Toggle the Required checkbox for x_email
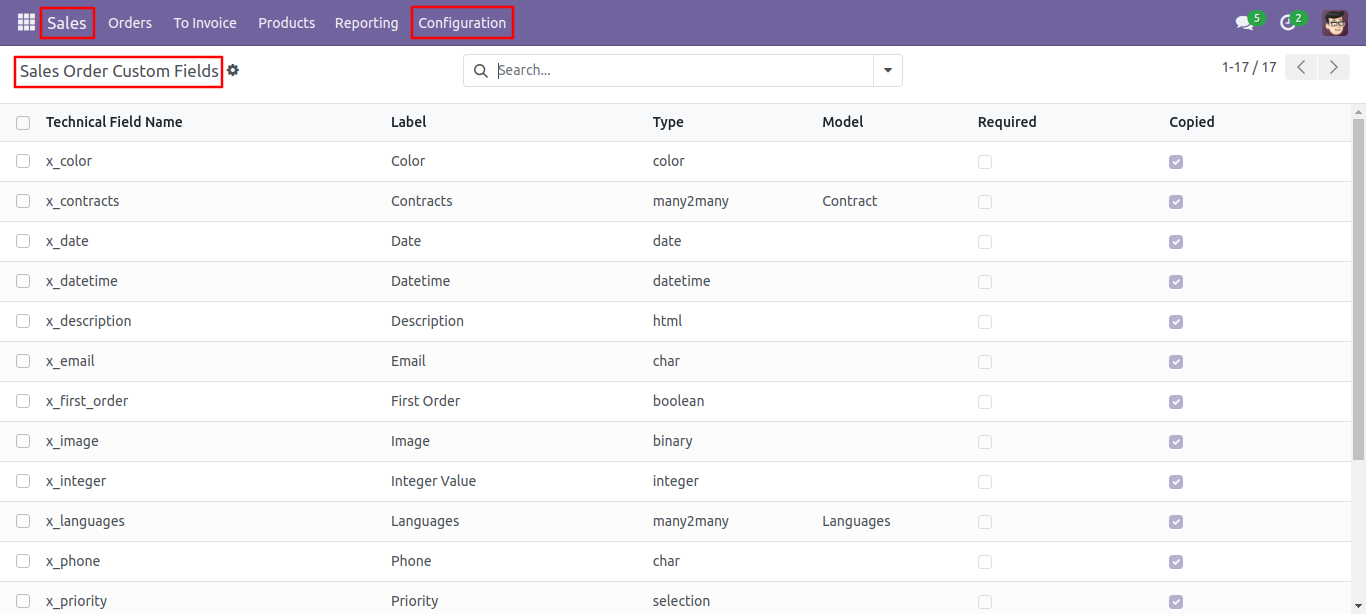 pos(985,362)
